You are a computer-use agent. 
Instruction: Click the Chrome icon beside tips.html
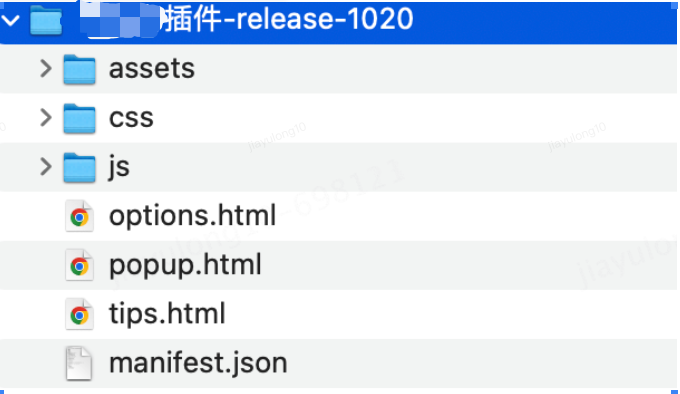click(79, 314)
